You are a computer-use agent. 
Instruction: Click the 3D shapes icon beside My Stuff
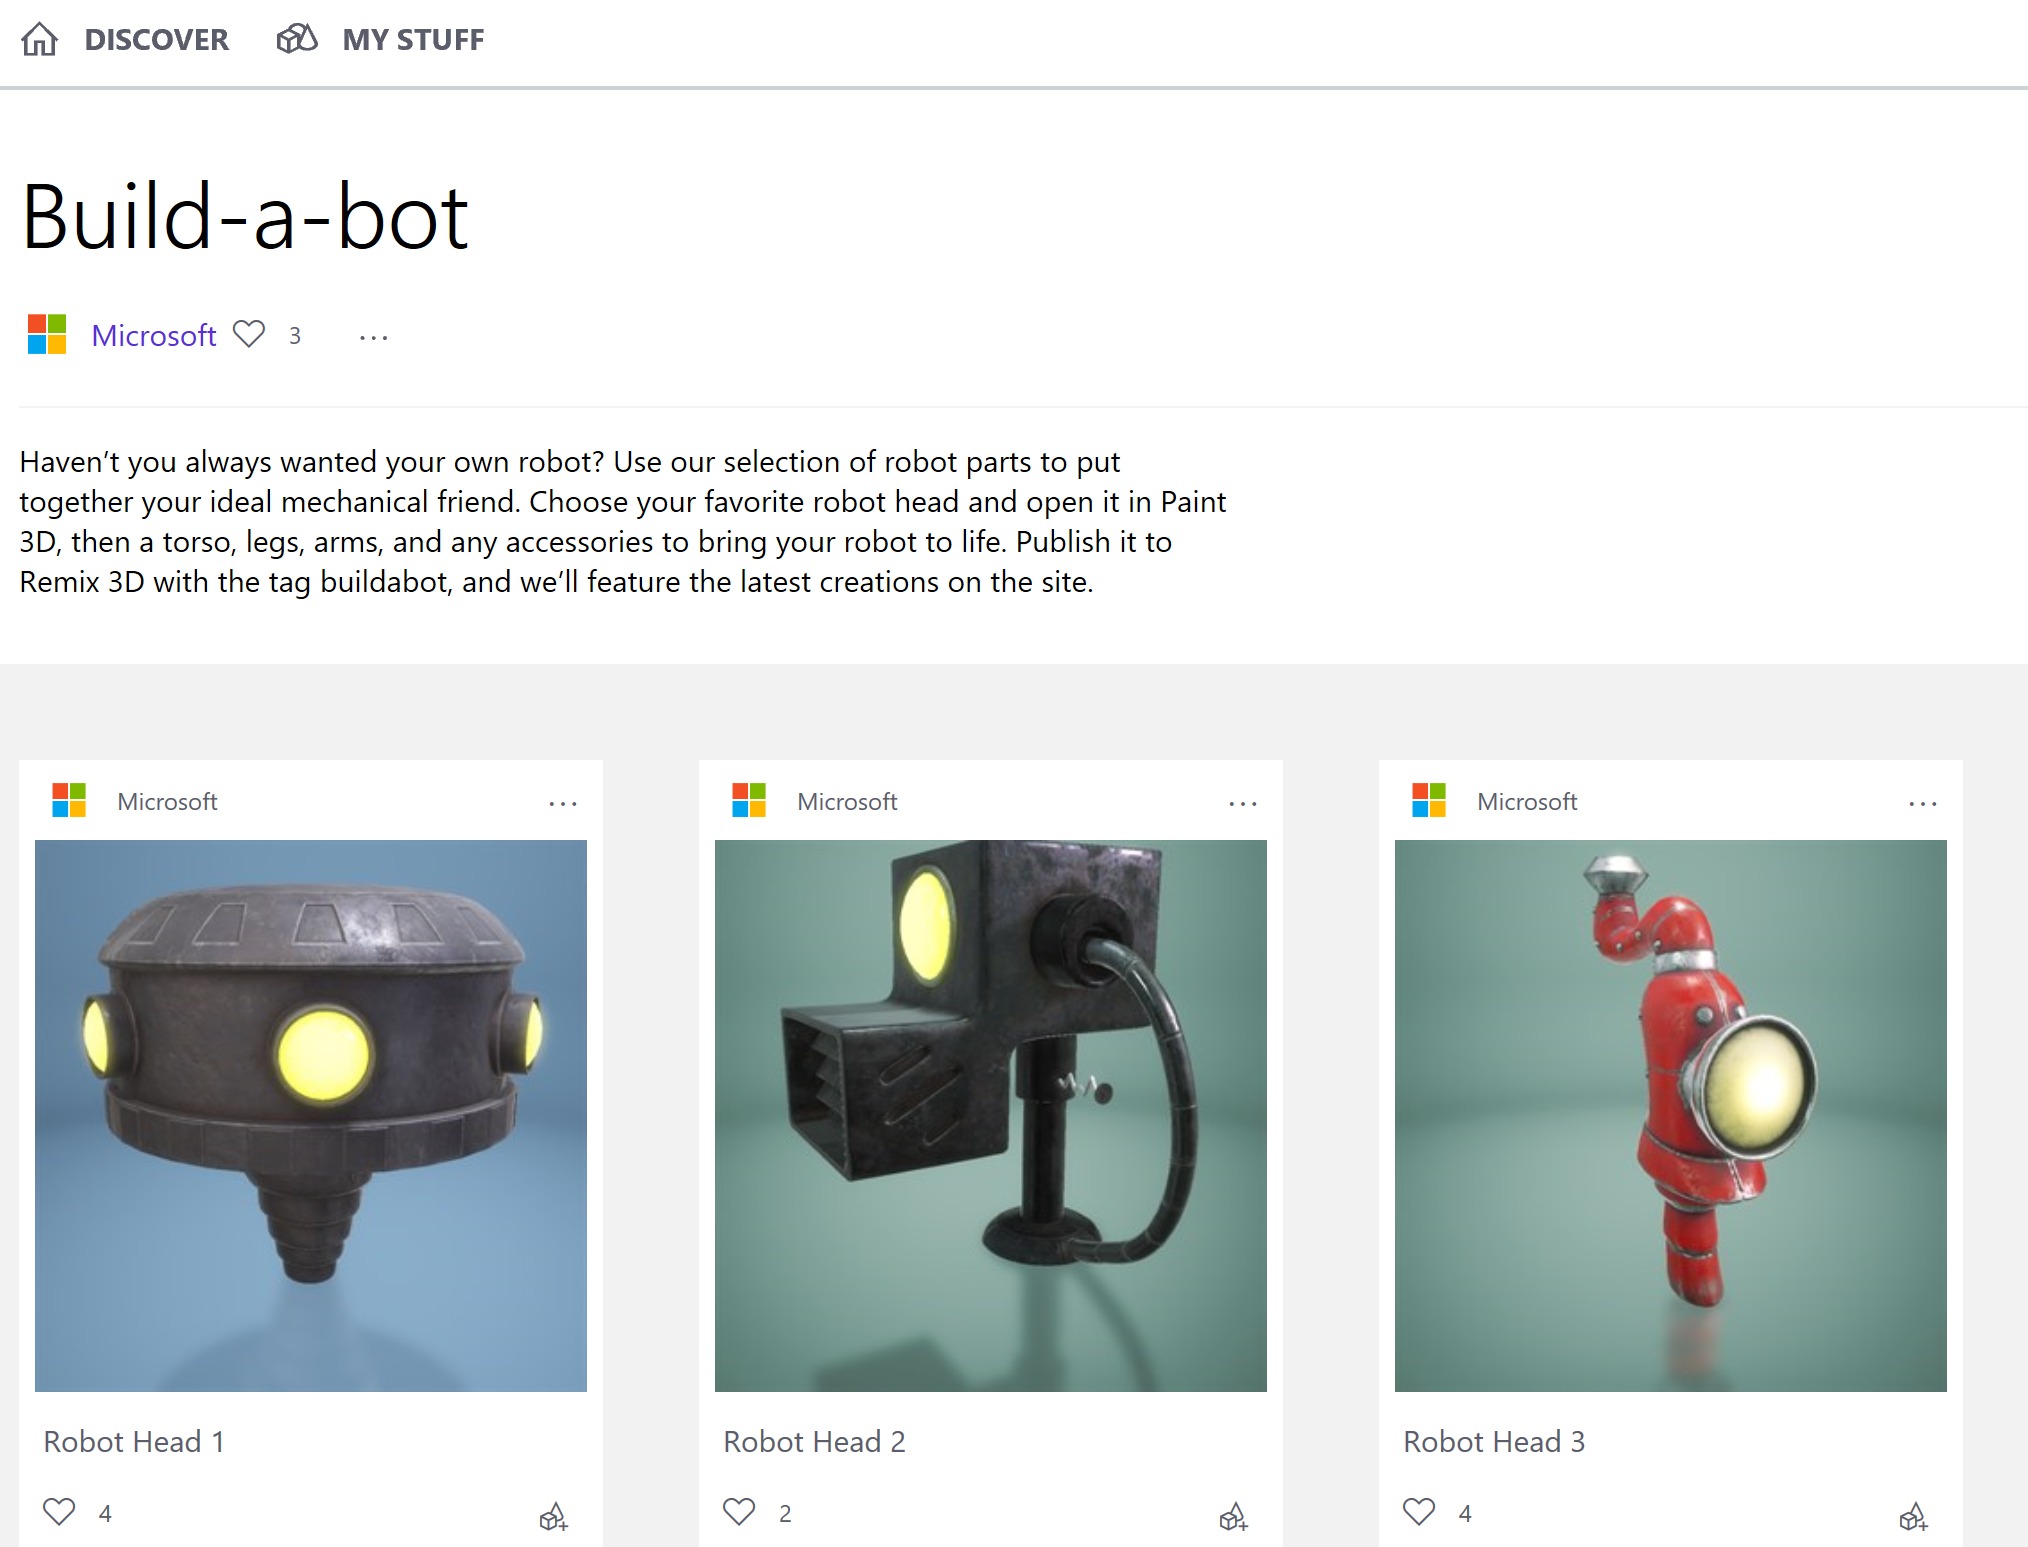(297, 39)
